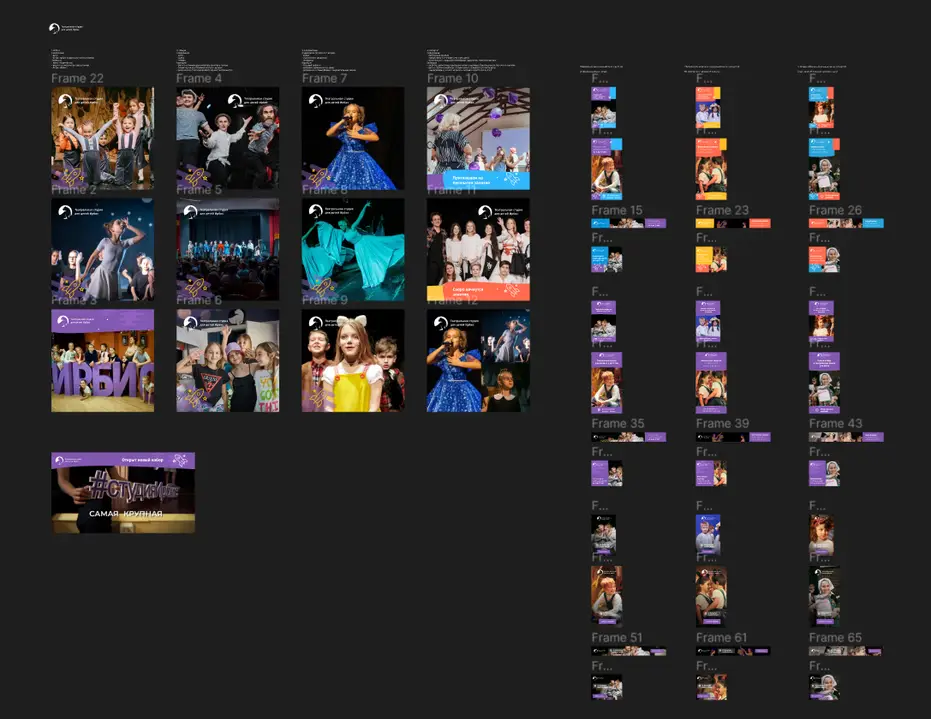Open the singing girl in blue dress image
Image resolution: width=931 pixels, height=719 pixels.
tap(353, 138)
